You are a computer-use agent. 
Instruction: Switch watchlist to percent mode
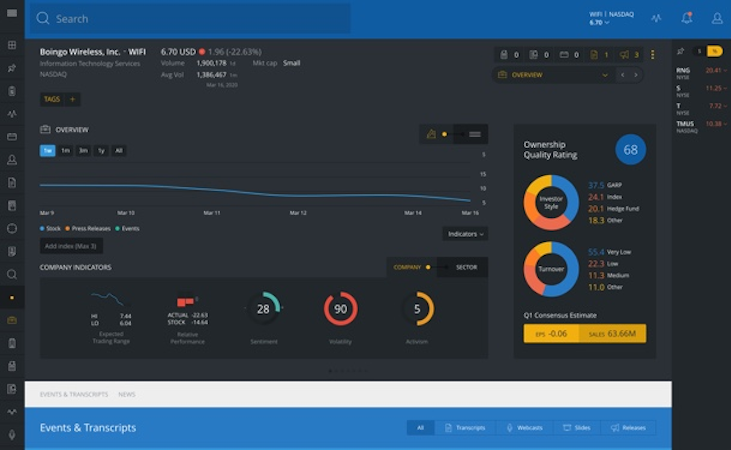click(714, 51)
